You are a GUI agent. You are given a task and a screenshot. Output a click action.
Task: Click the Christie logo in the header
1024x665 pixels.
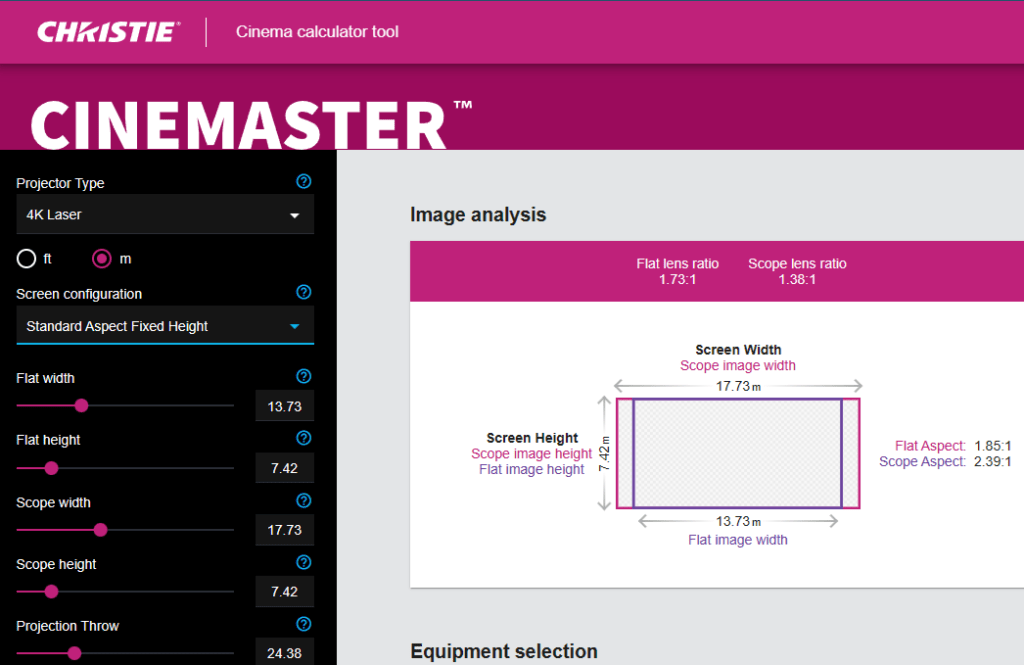pyautogui.click(x=108, y=32)
